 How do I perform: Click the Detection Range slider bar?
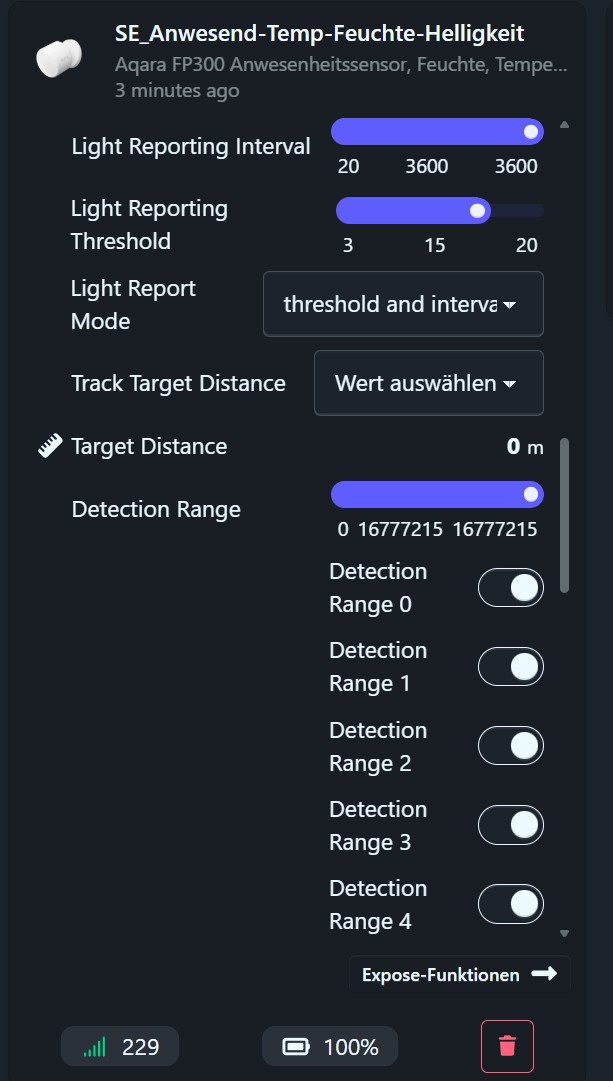[x=437, y=495]
